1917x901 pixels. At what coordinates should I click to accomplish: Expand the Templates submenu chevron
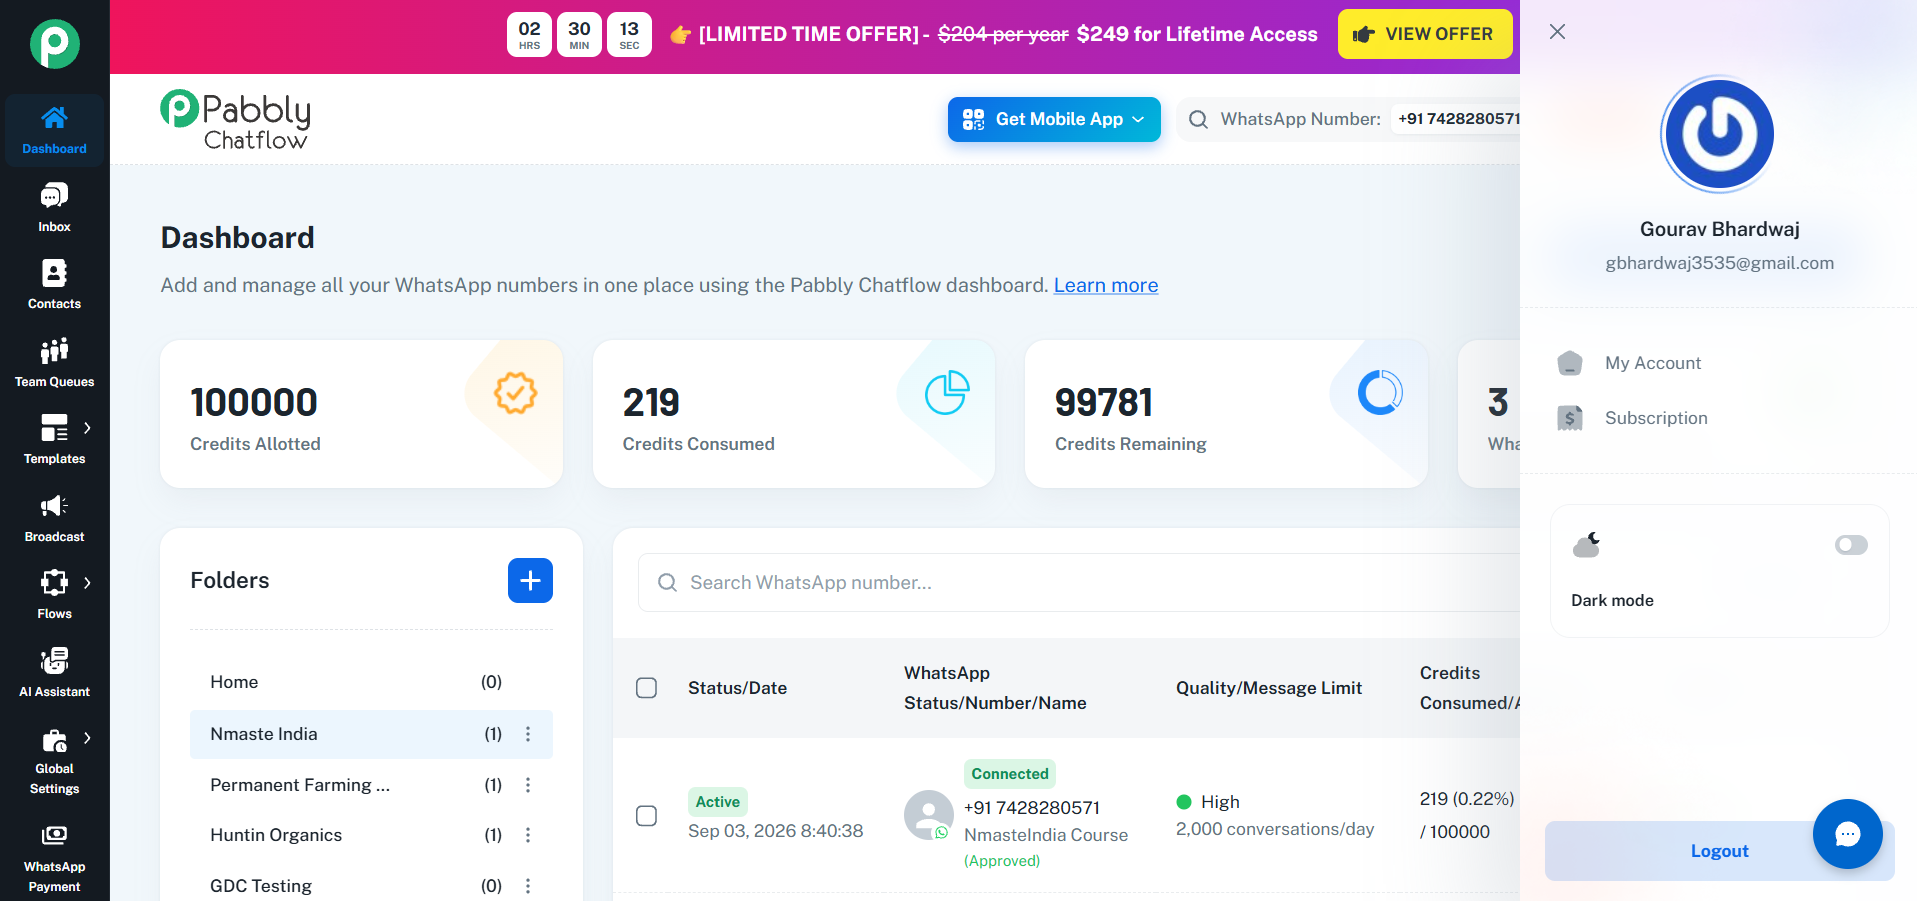(88, 428)
